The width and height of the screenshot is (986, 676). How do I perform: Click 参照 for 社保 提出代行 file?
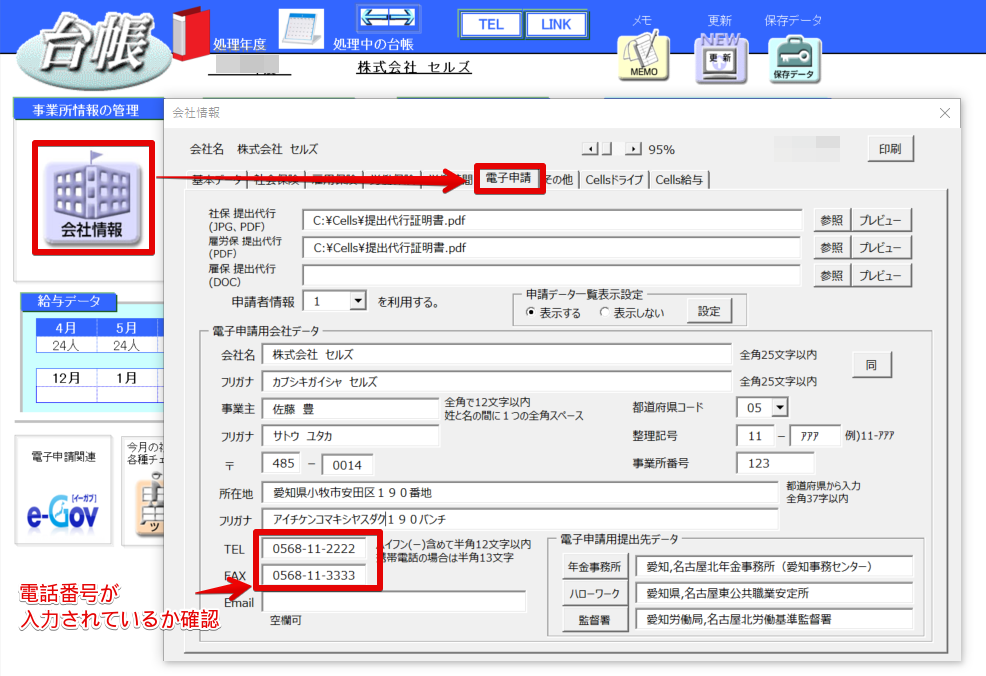pyautogui.click(x=831, y=220)
